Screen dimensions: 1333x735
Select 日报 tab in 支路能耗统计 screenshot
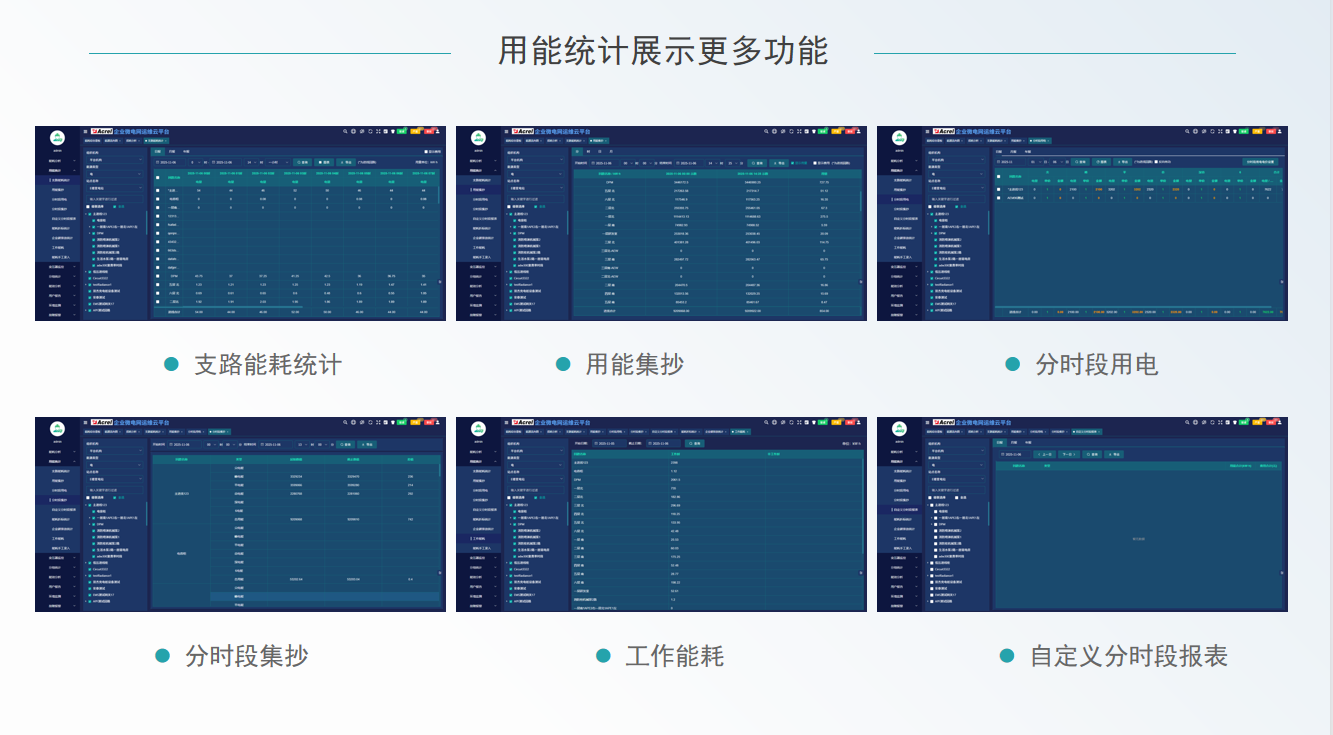[x=158, y=151]
